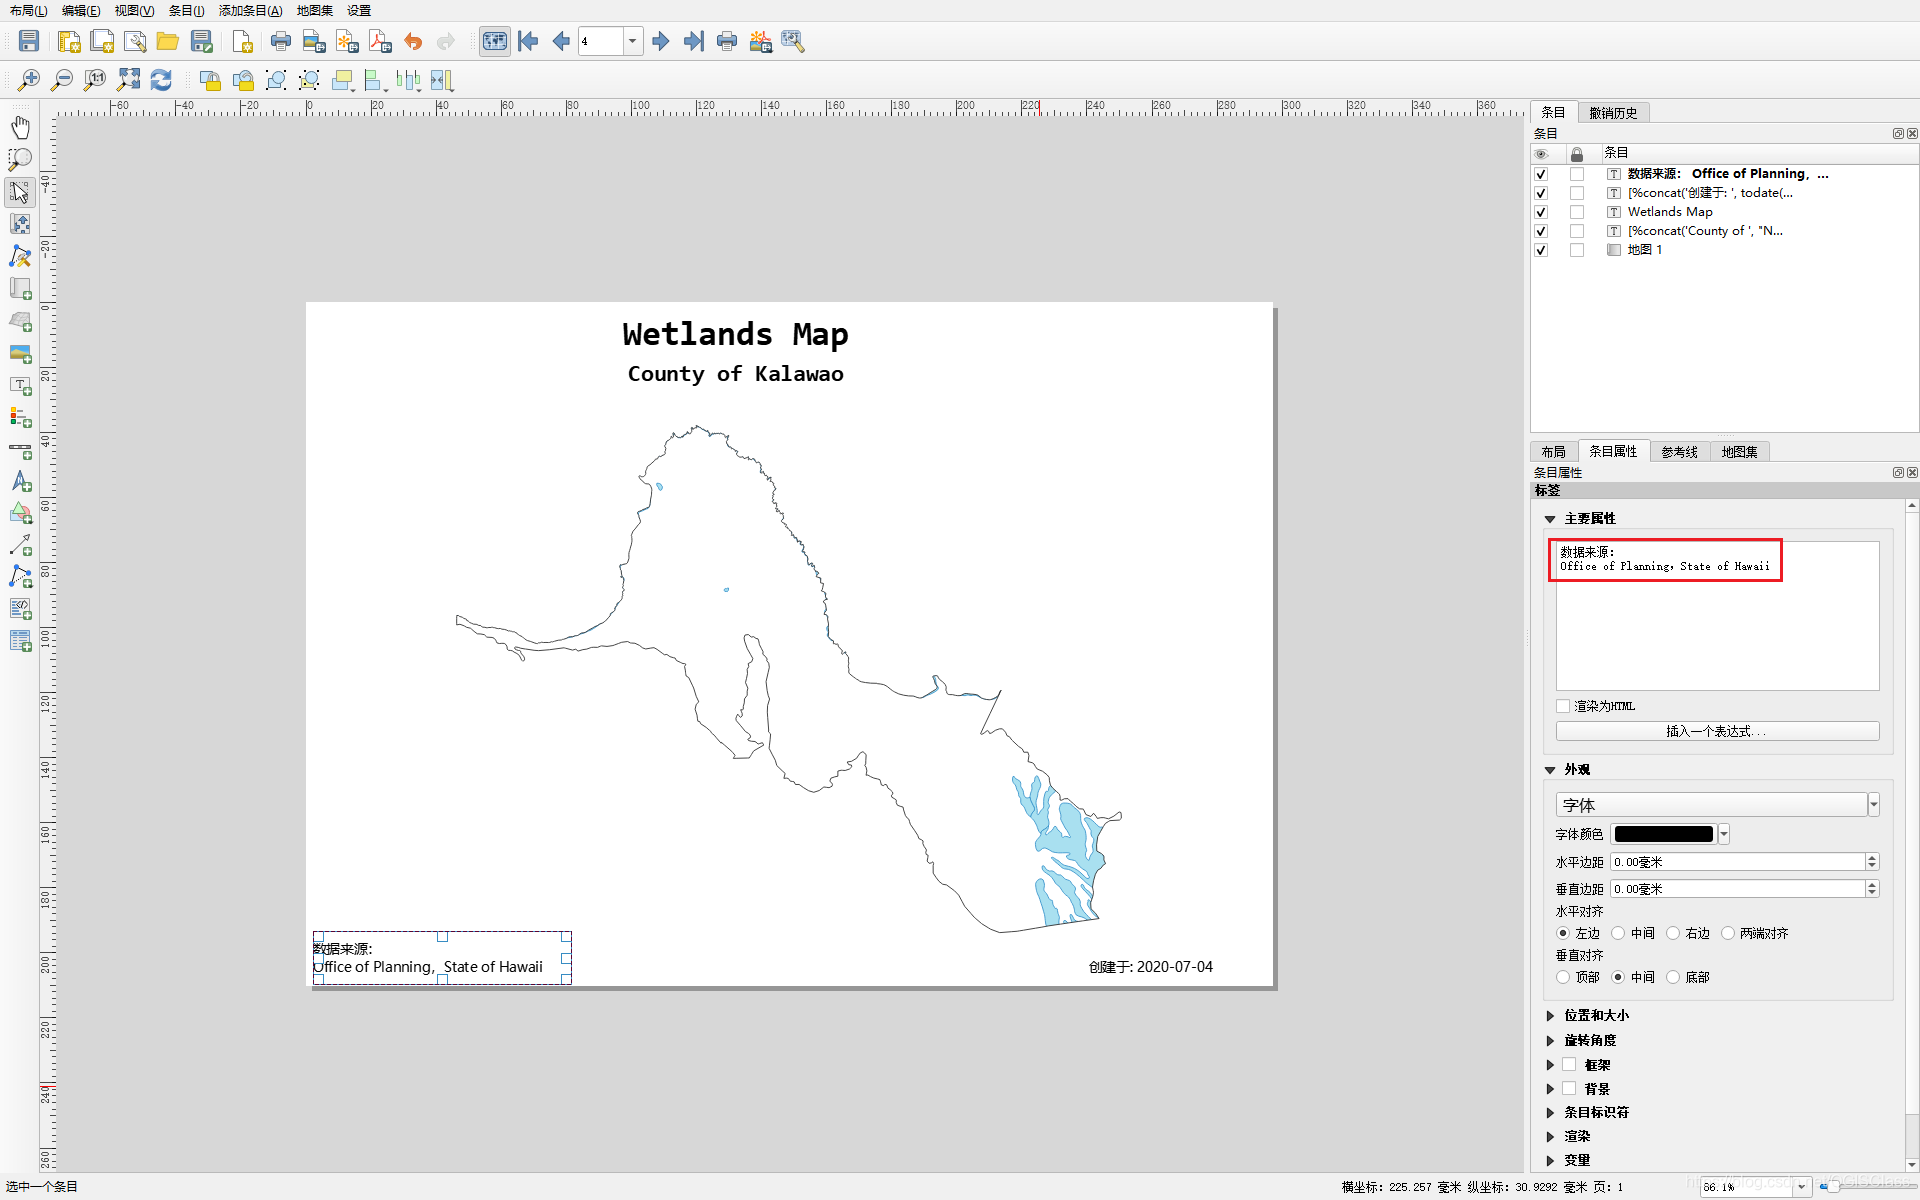Switch to the 撤销历史 tab
This screenshot has width=1920, height=1200.
(x=1613, y=113)
